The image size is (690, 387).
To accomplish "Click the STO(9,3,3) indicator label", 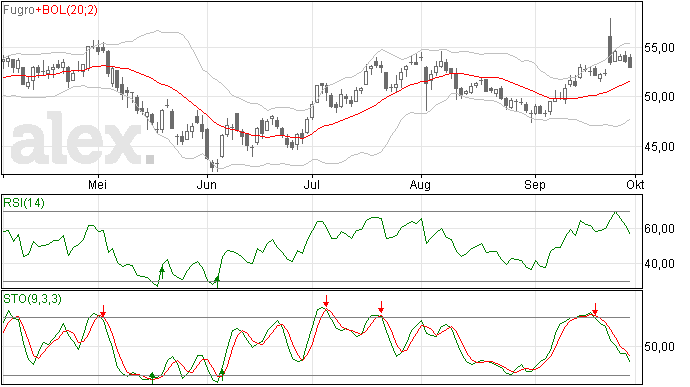I will 32,299.
